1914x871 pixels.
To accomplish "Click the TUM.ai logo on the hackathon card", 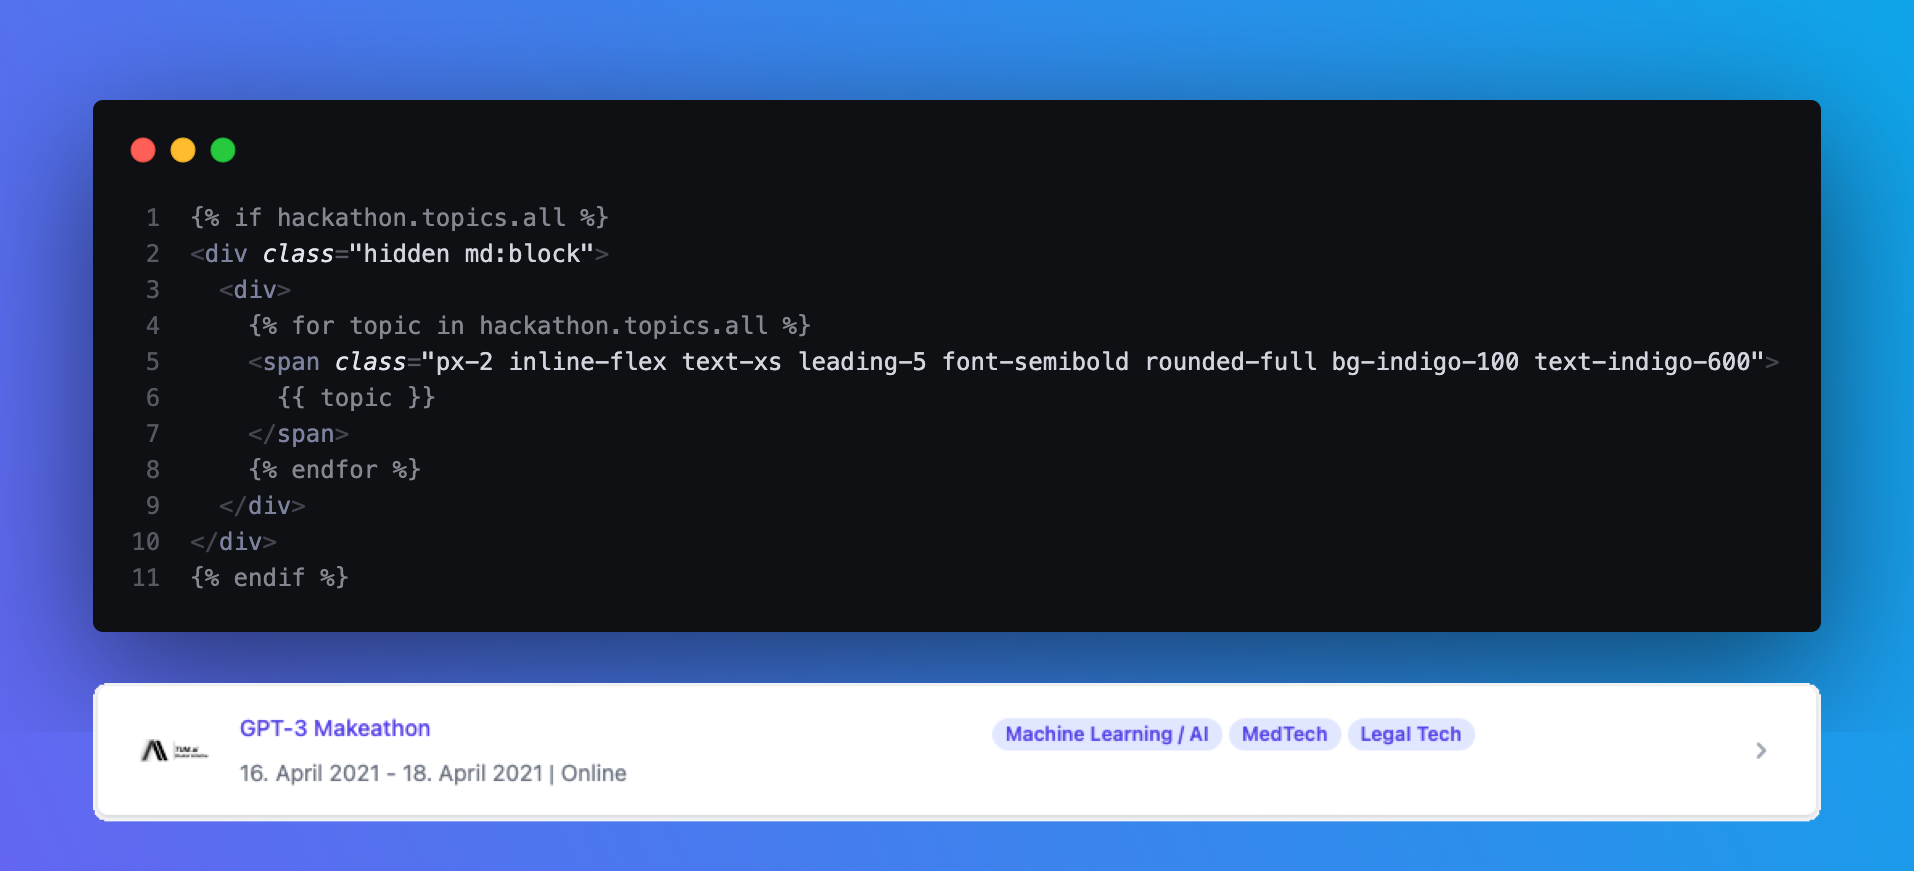I will point(173,751).
